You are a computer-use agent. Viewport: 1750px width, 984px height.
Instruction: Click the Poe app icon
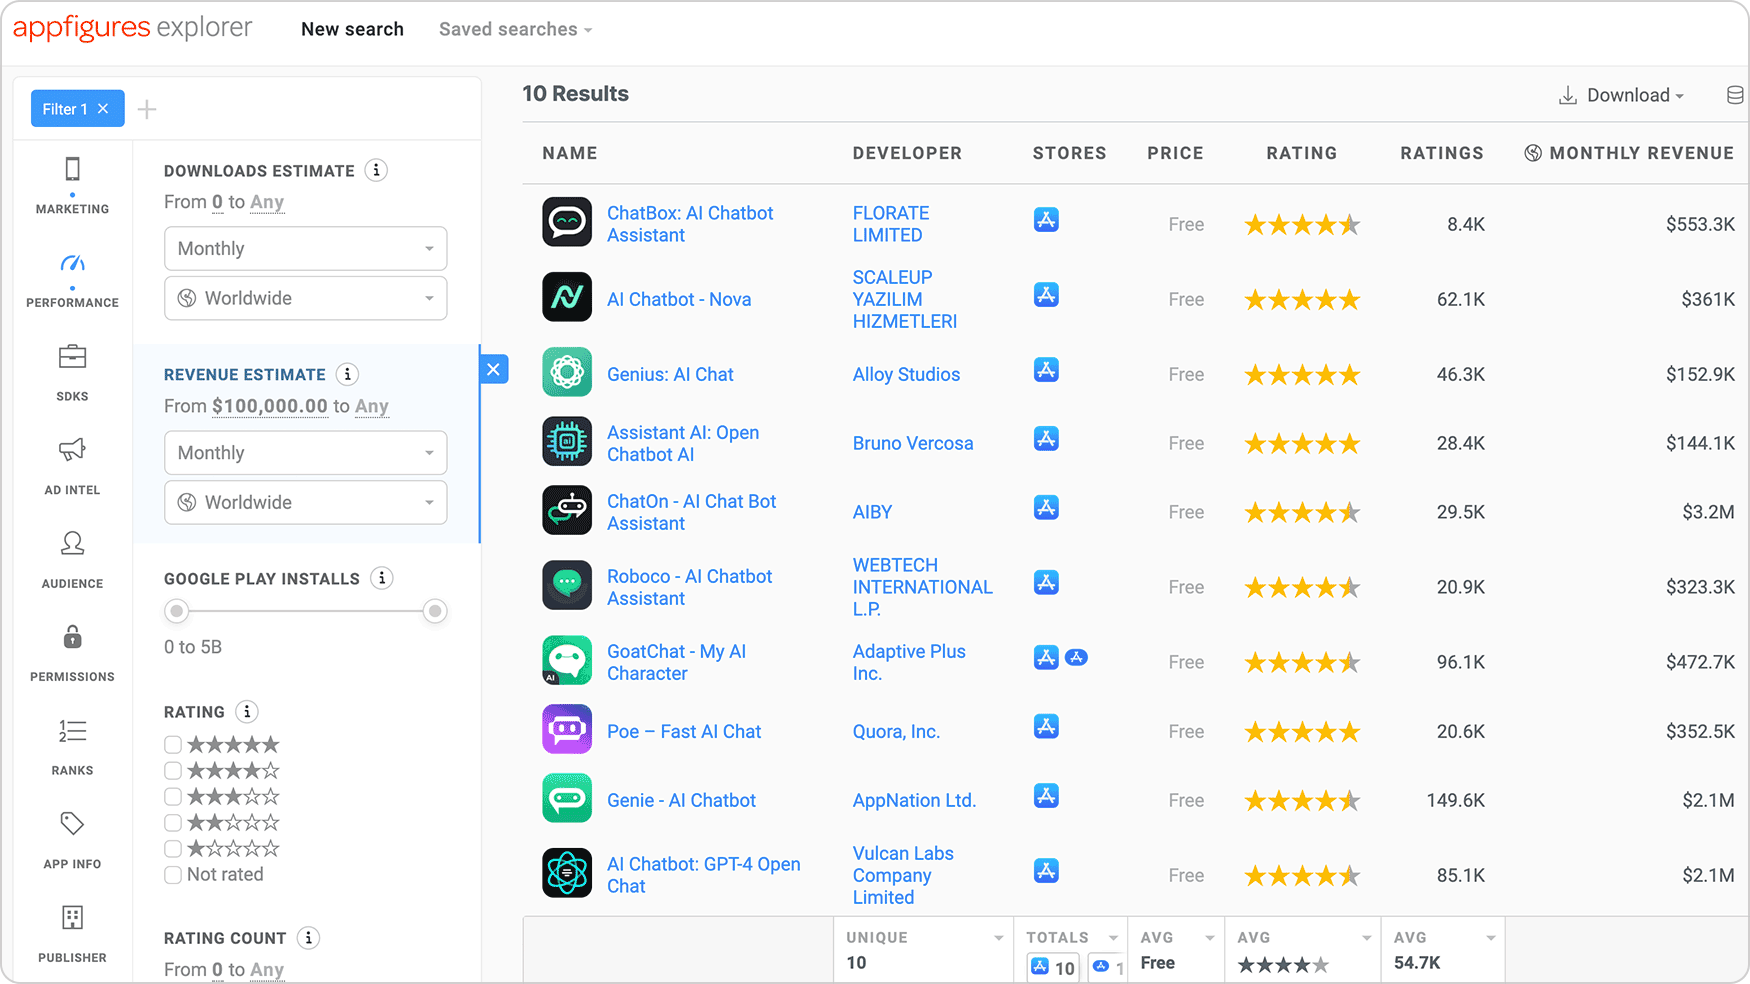click(567, 729)
